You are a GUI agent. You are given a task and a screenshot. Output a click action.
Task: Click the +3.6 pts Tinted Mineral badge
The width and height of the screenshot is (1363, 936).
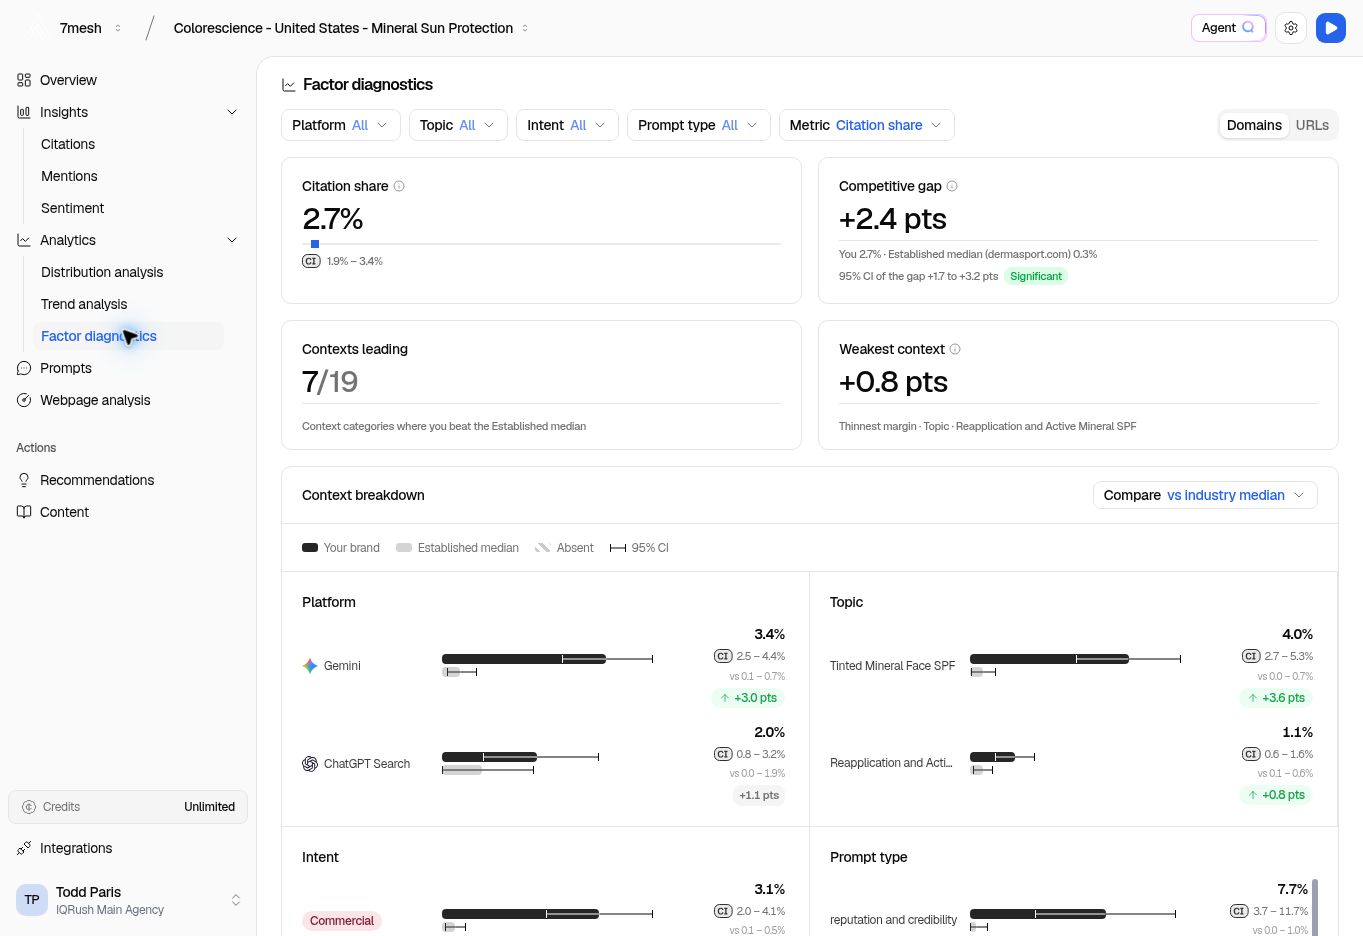(x=1277, y=698)
